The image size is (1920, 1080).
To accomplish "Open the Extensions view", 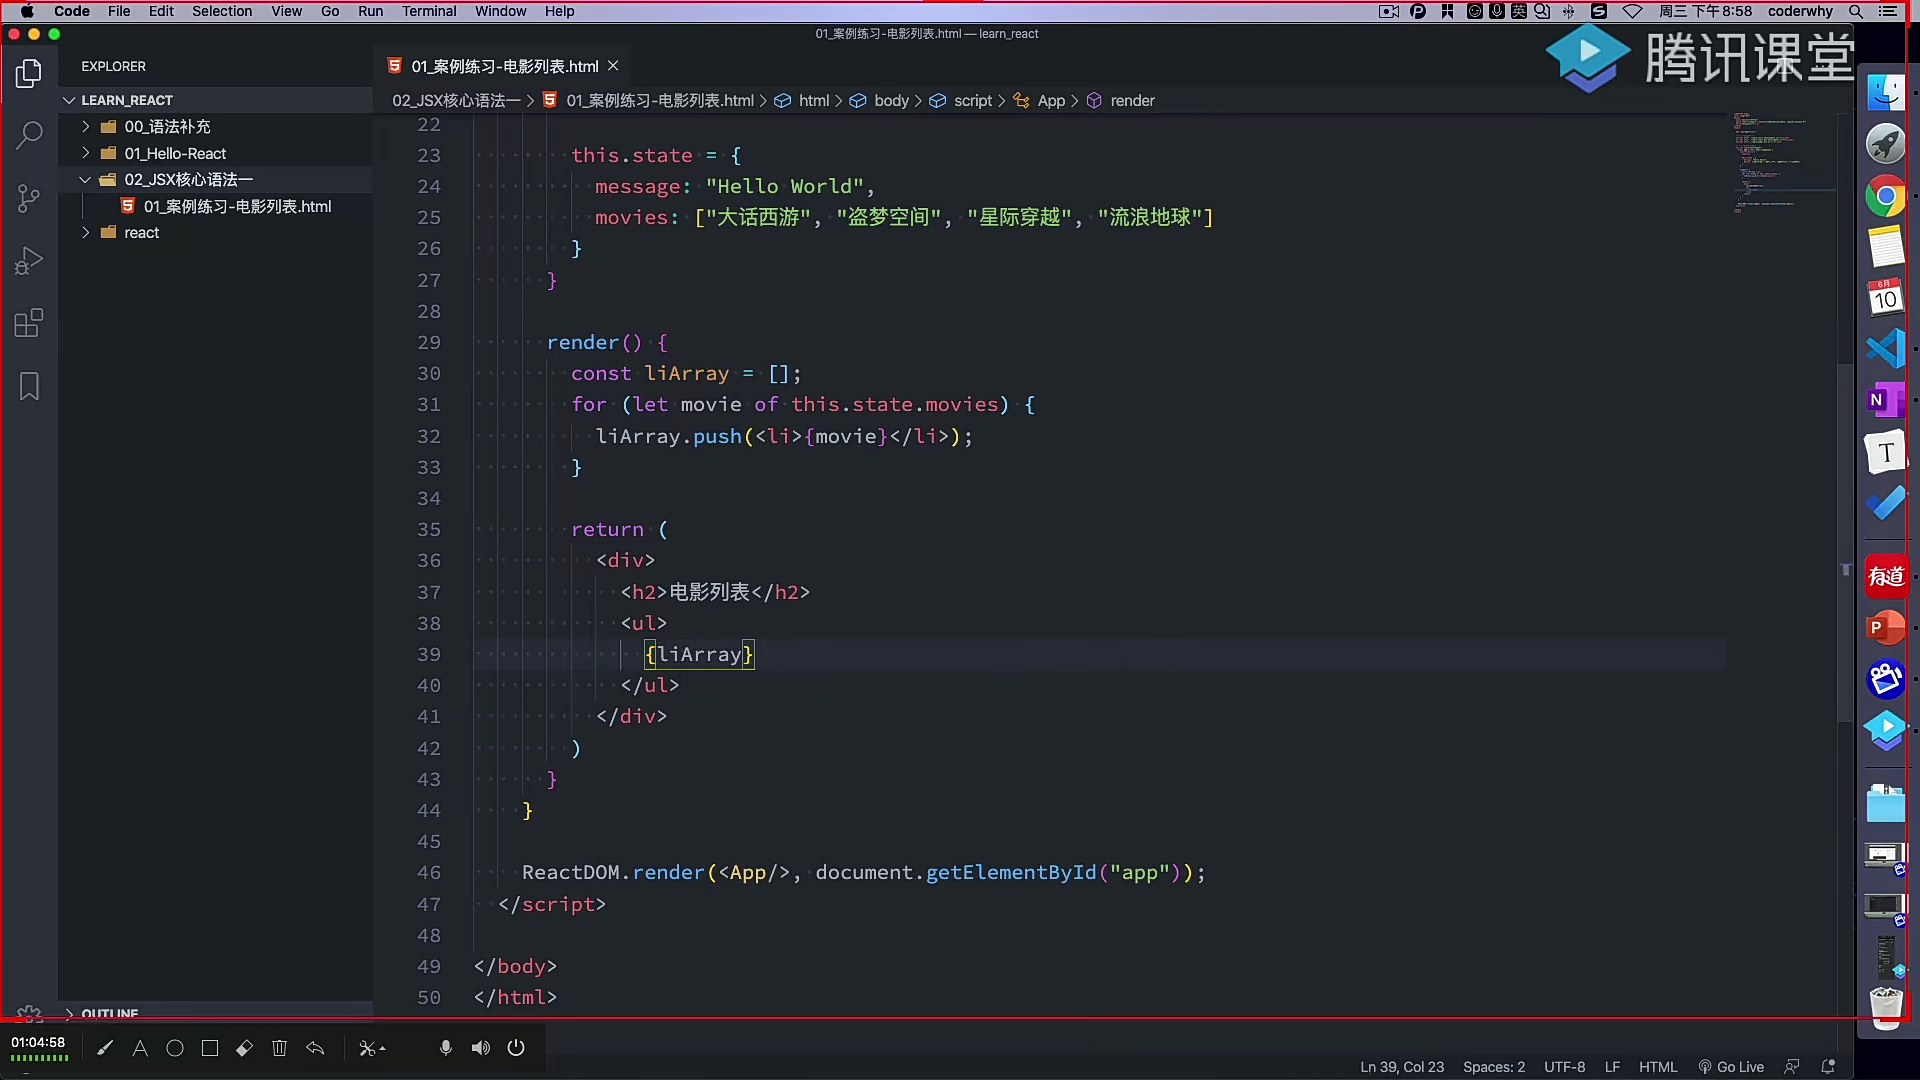I will point(29,323).
